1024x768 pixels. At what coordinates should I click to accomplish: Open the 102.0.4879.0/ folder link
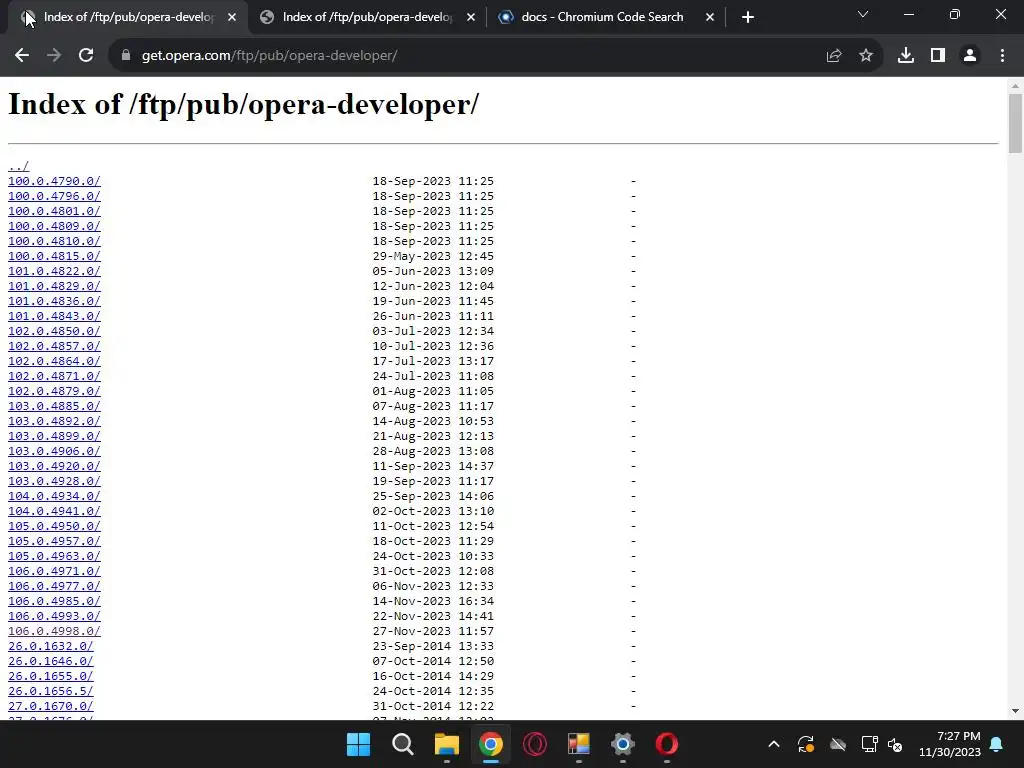[x=54, y=391]
